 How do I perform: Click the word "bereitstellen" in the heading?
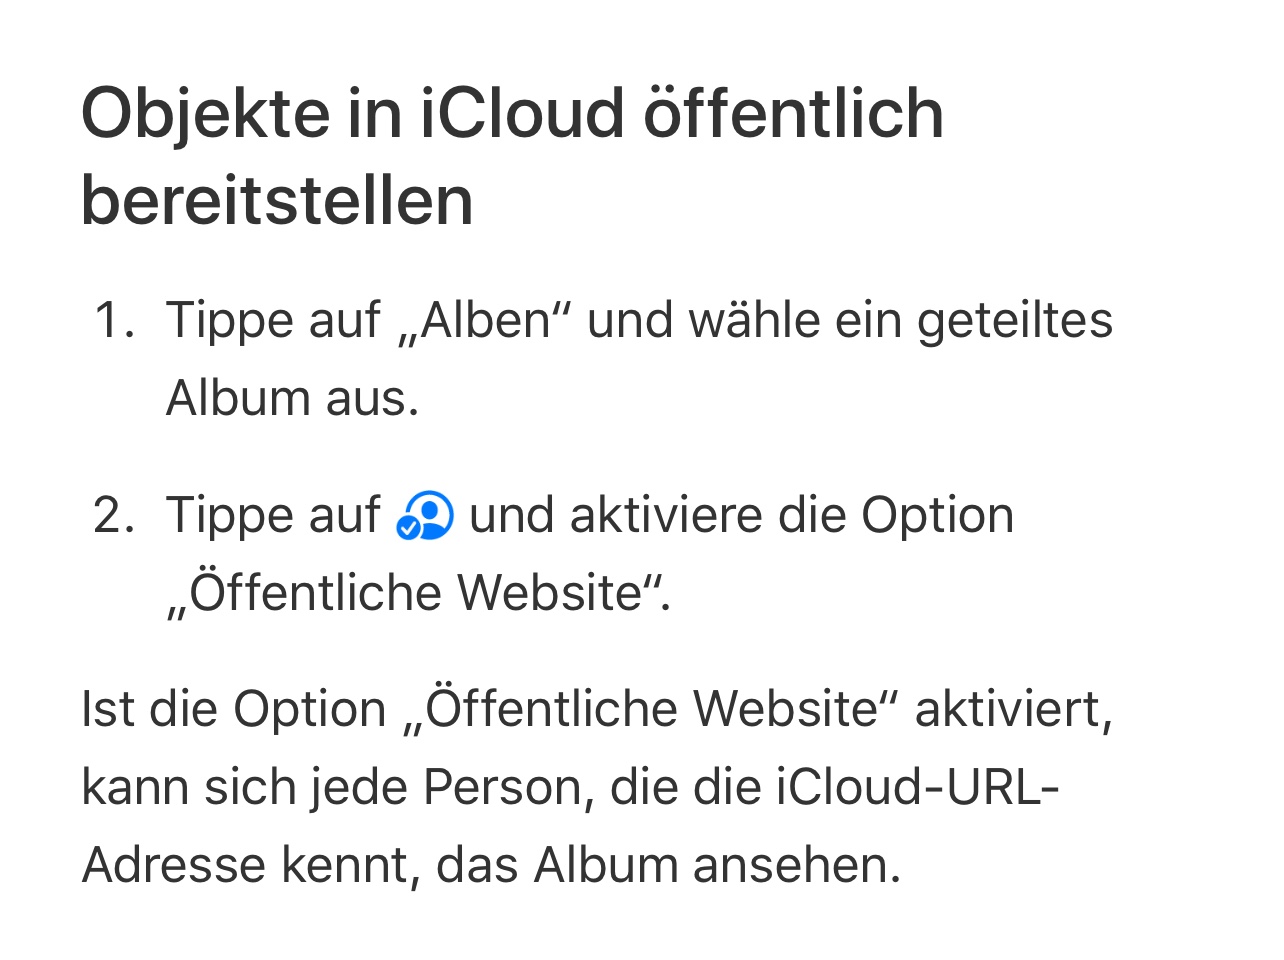(x=277, y=201)
